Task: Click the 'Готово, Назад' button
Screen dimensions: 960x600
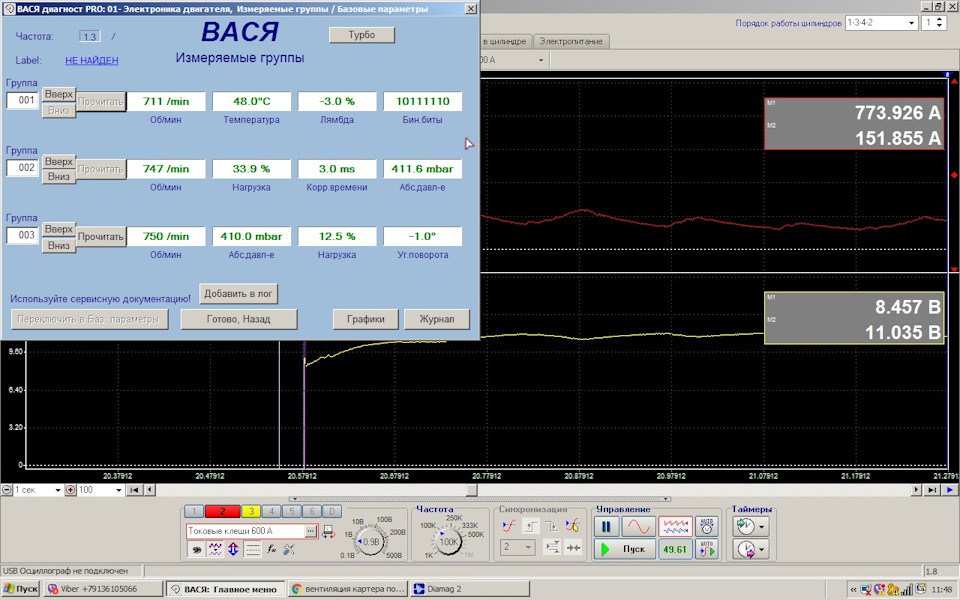Action: tap(239, 319)
